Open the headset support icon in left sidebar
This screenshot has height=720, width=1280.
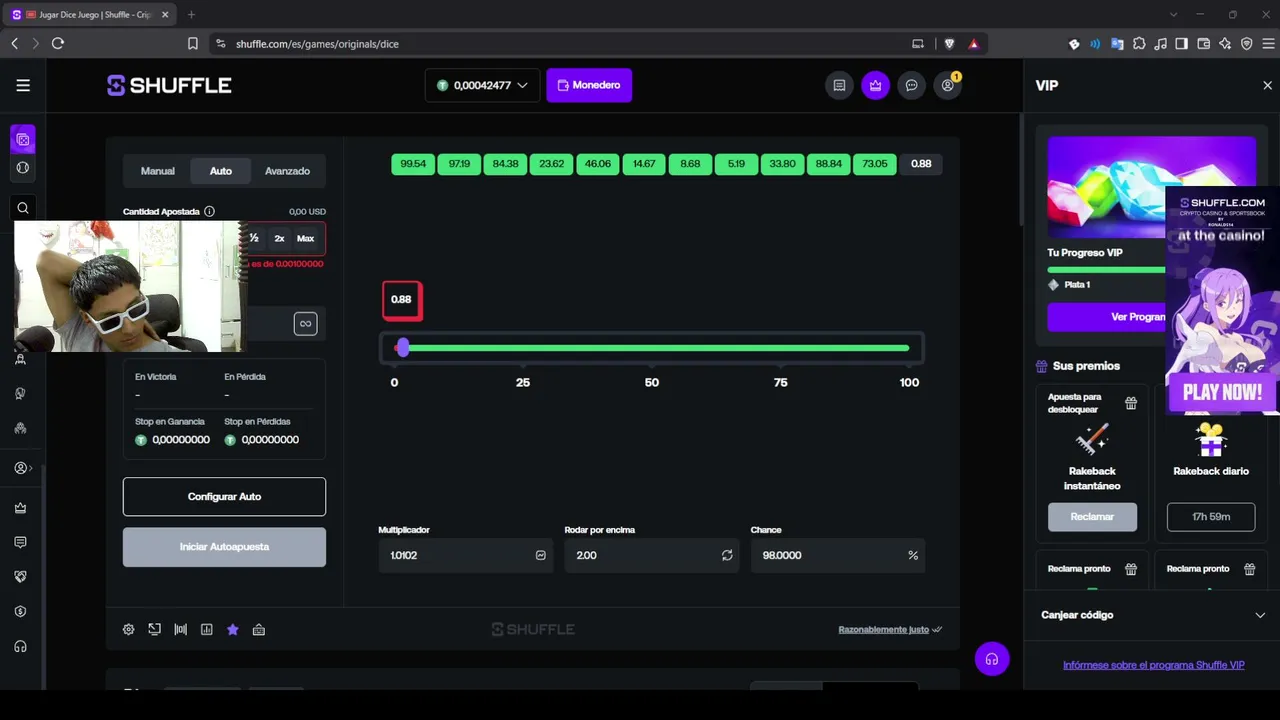click(20, 647)
